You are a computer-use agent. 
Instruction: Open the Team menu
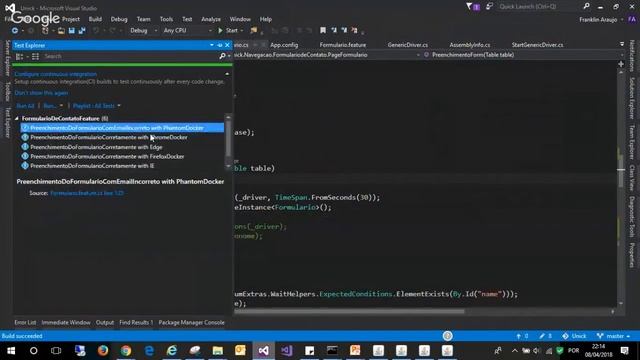(x=143, y=19)
